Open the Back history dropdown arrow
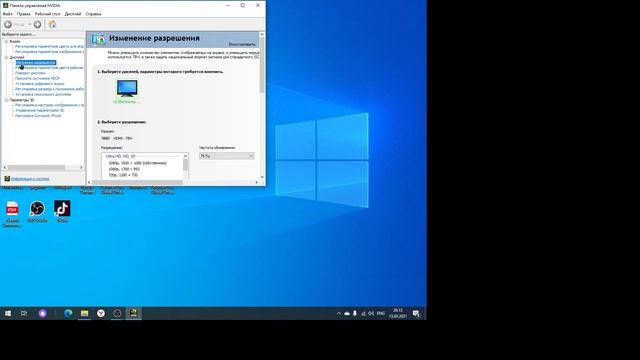This screenshot has height=360, width=640. coord(29,24)
